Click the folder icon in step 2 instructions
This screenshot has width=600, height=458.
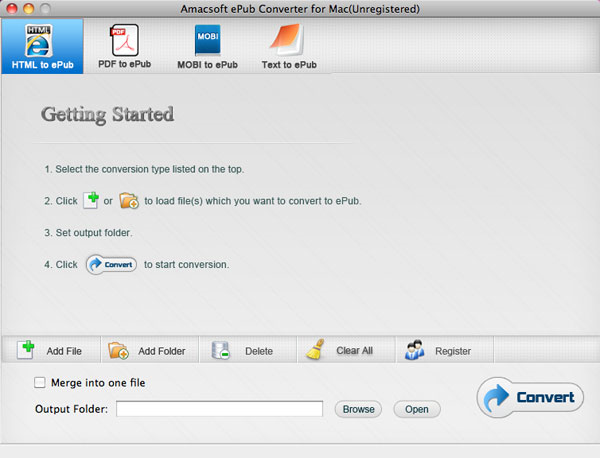[129, 200]
